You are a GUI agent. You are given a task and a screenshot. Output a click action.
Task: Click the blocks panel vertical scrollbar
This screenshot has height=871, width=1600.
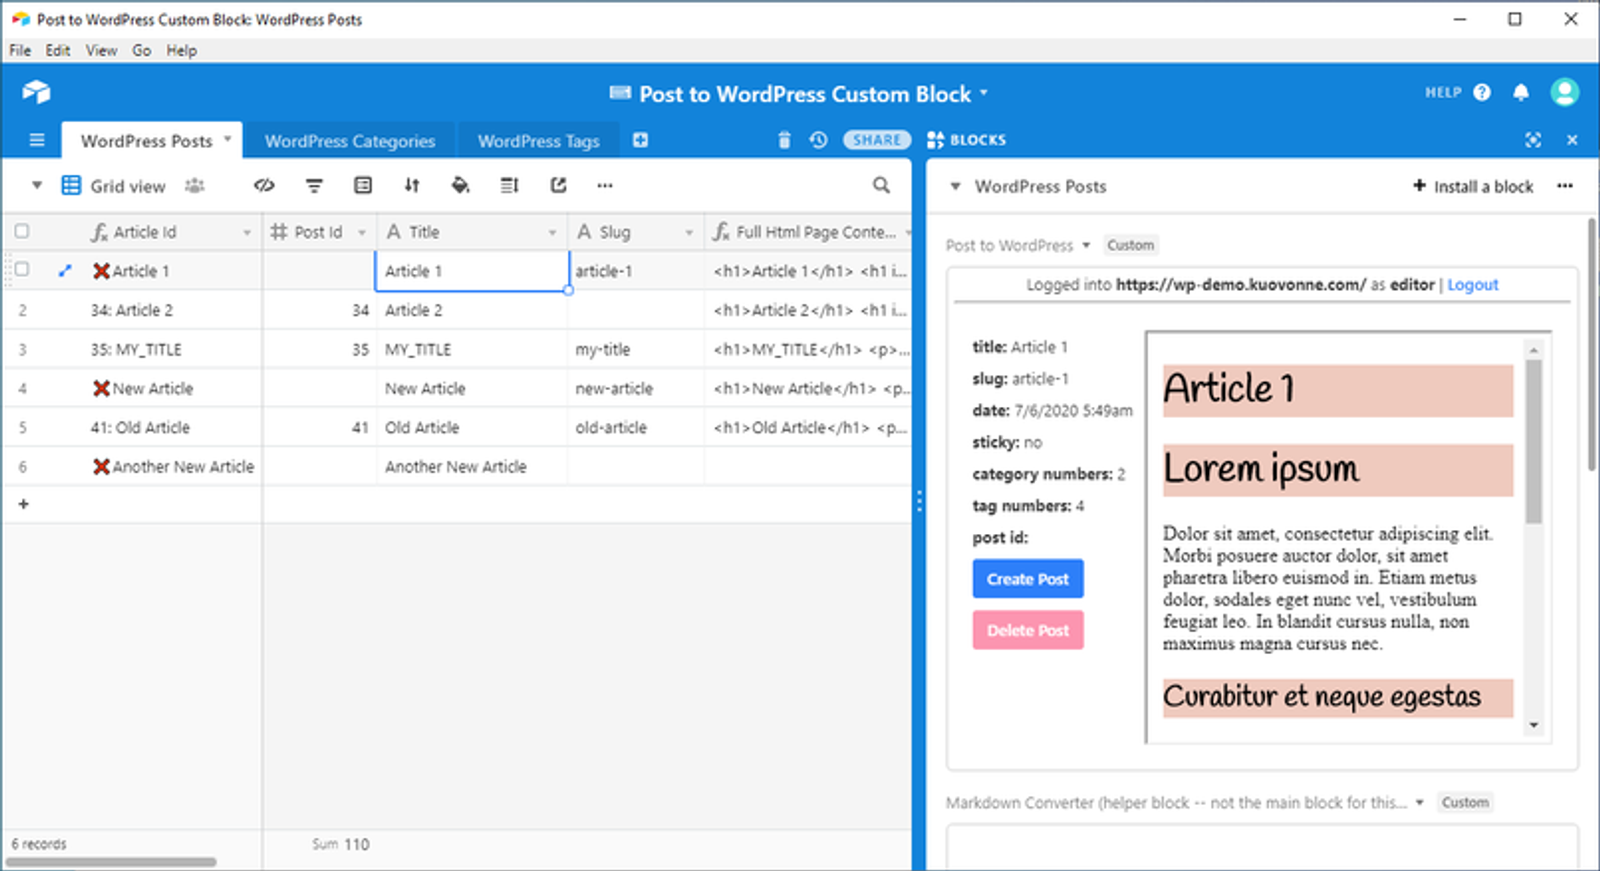[x=1592, y=344]
